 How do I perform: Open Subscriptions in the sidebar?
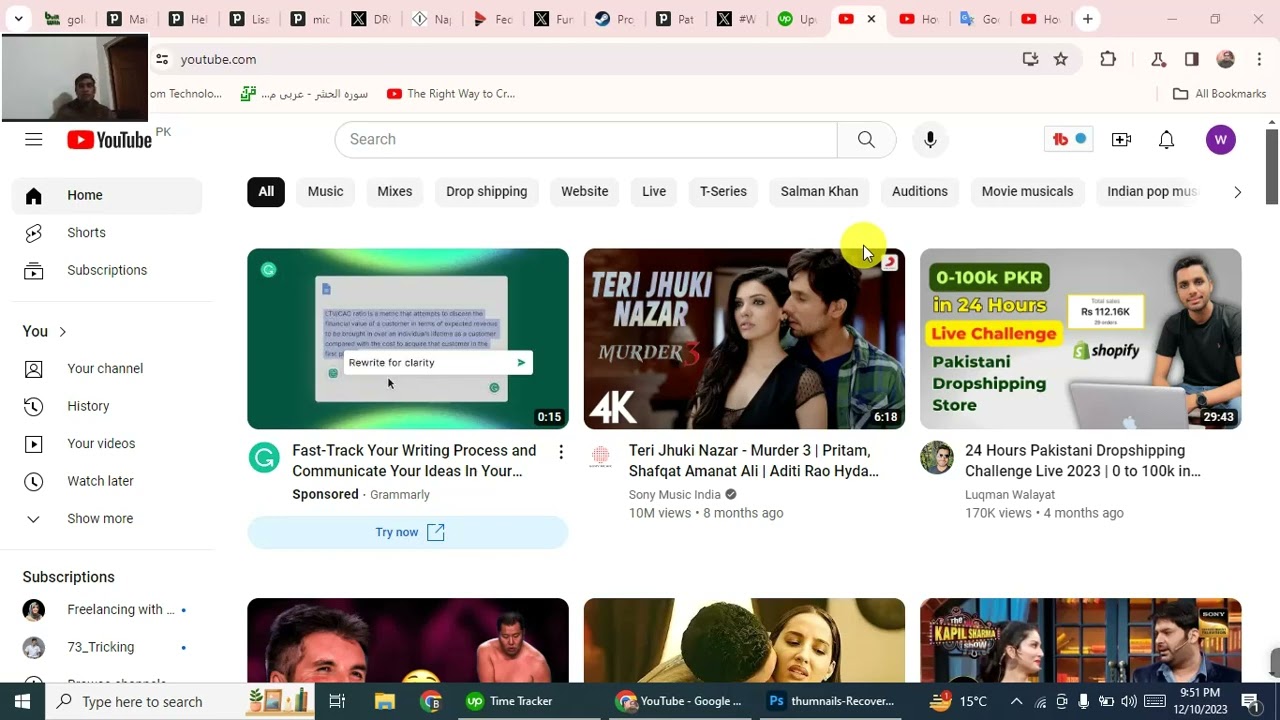107,271
